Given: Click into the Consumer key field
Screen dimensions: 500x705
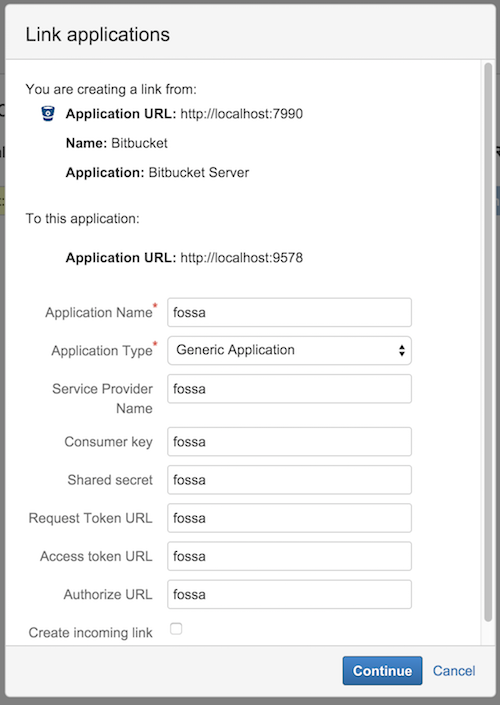Looking at the screenshot, I should pyautogui.click(x=289, y=442).
